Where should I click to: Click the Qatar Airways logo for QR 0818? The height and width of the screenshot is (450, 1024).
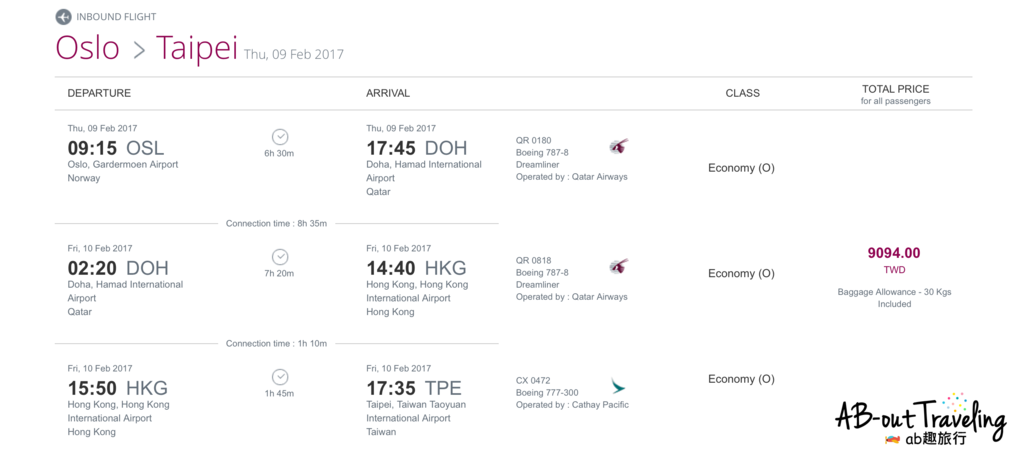pyautogui.click(x=618, y=267)
